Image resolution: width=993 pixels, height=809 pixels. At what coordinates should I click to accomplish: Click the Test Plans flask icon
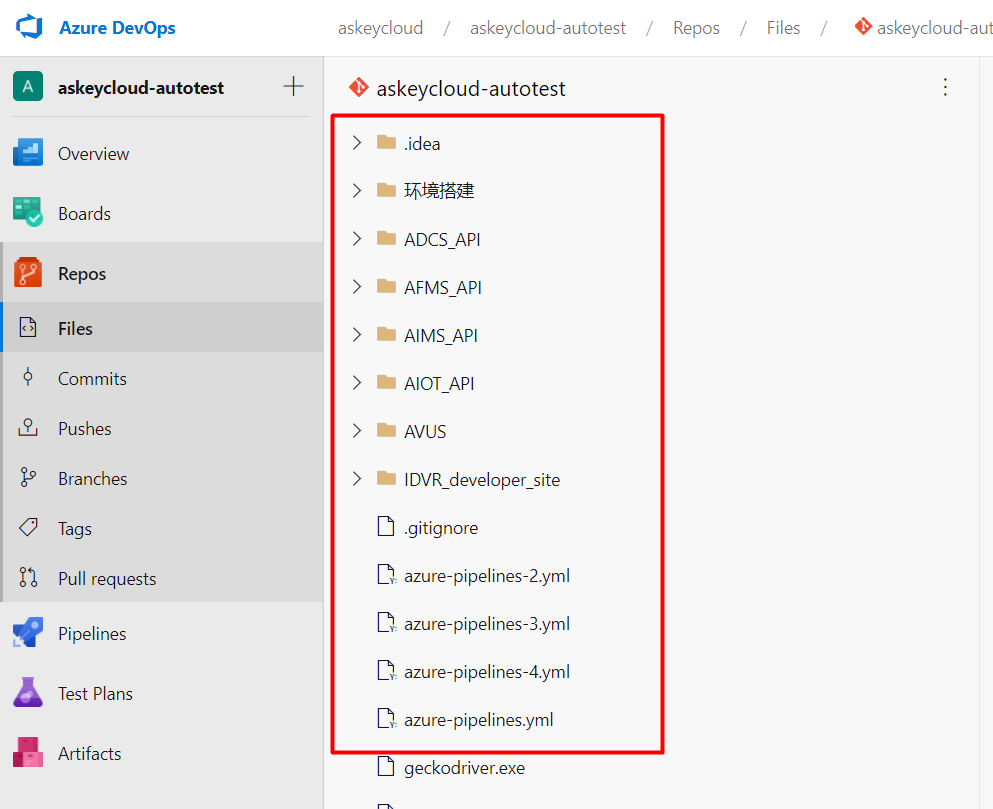click(x=28, y=692)
